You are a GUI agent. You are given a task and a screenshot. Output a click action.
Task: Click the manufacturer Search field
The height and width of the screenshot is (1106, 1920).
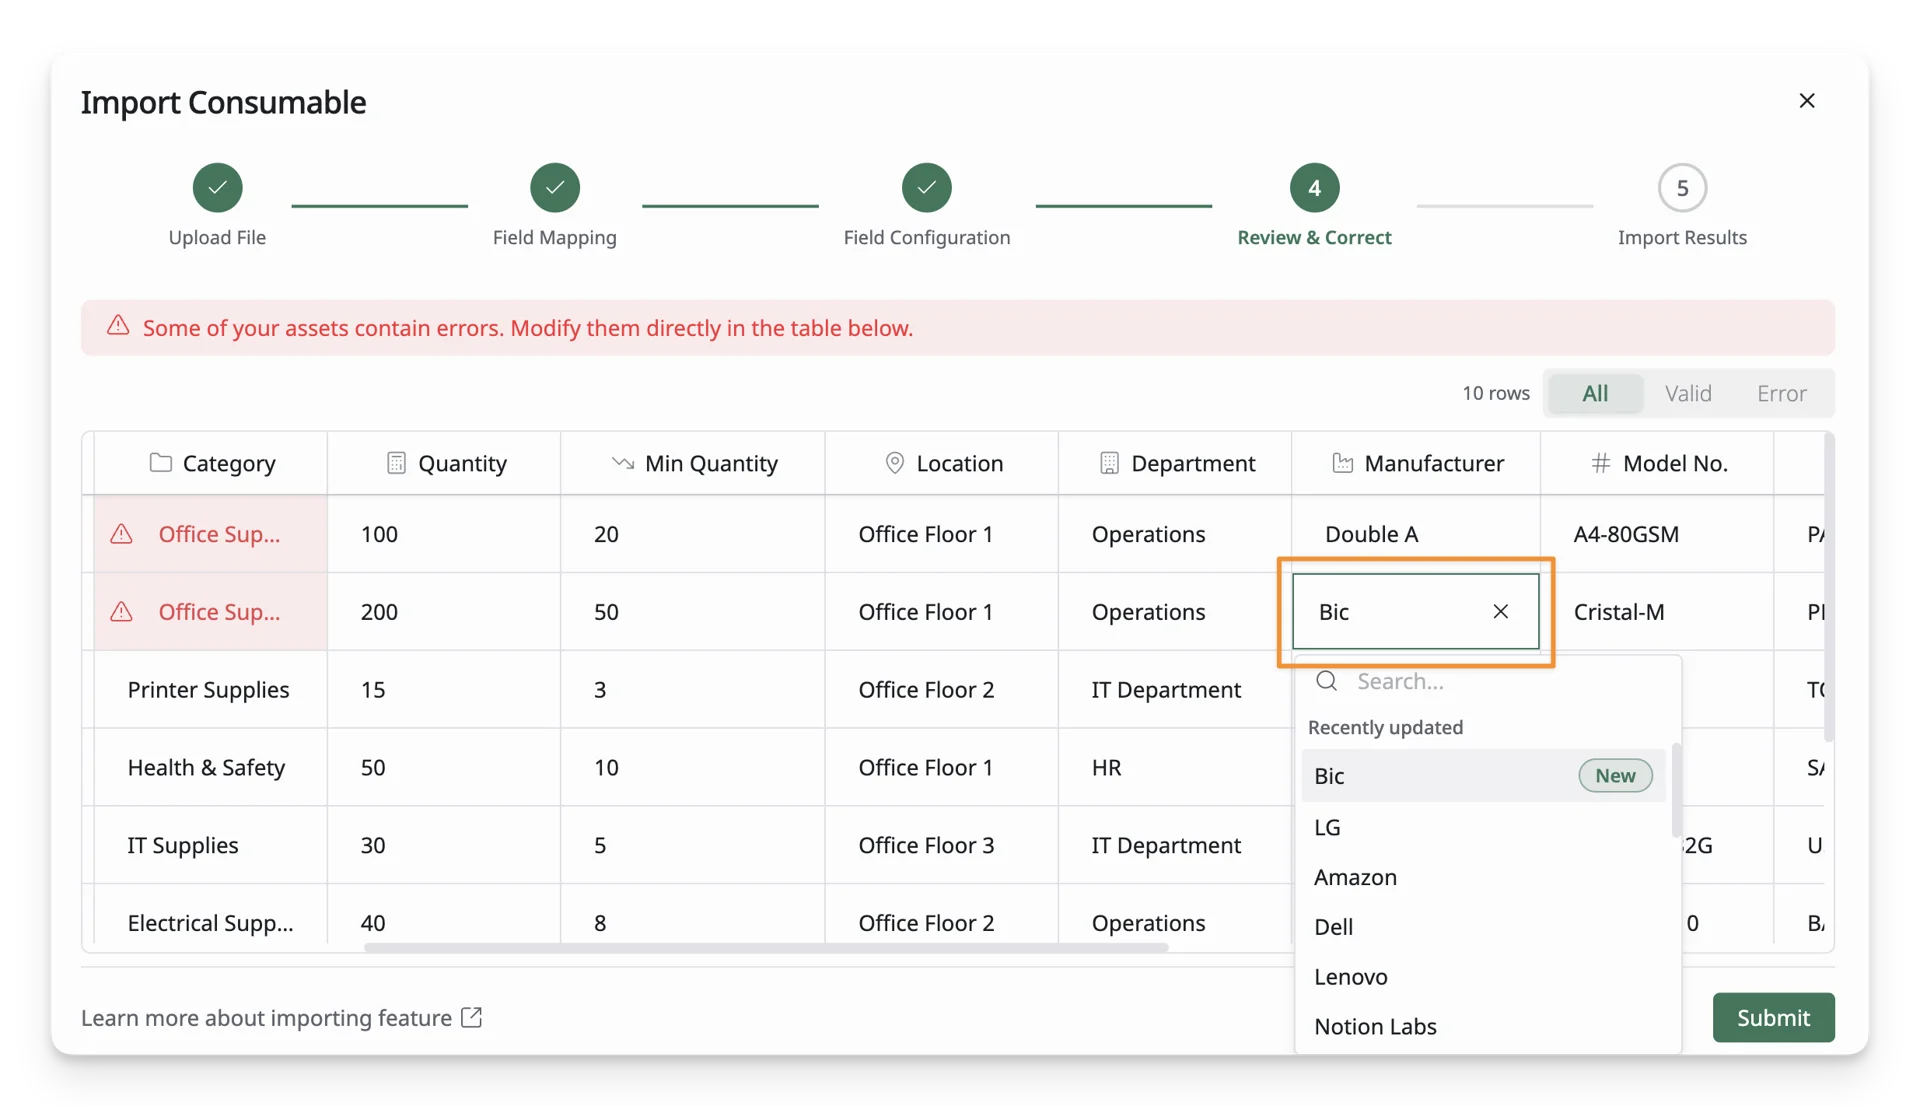pos(1488,681)
